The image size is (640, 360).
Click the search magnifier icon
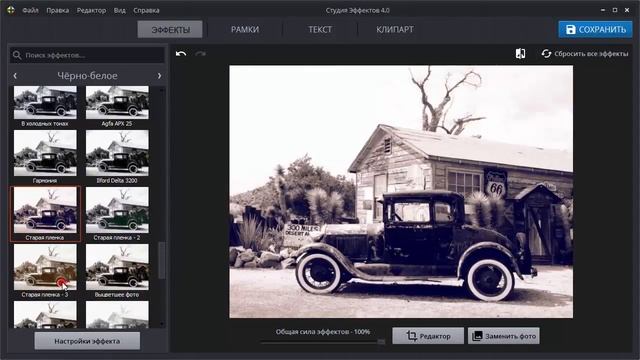click(x=17, y=55)
